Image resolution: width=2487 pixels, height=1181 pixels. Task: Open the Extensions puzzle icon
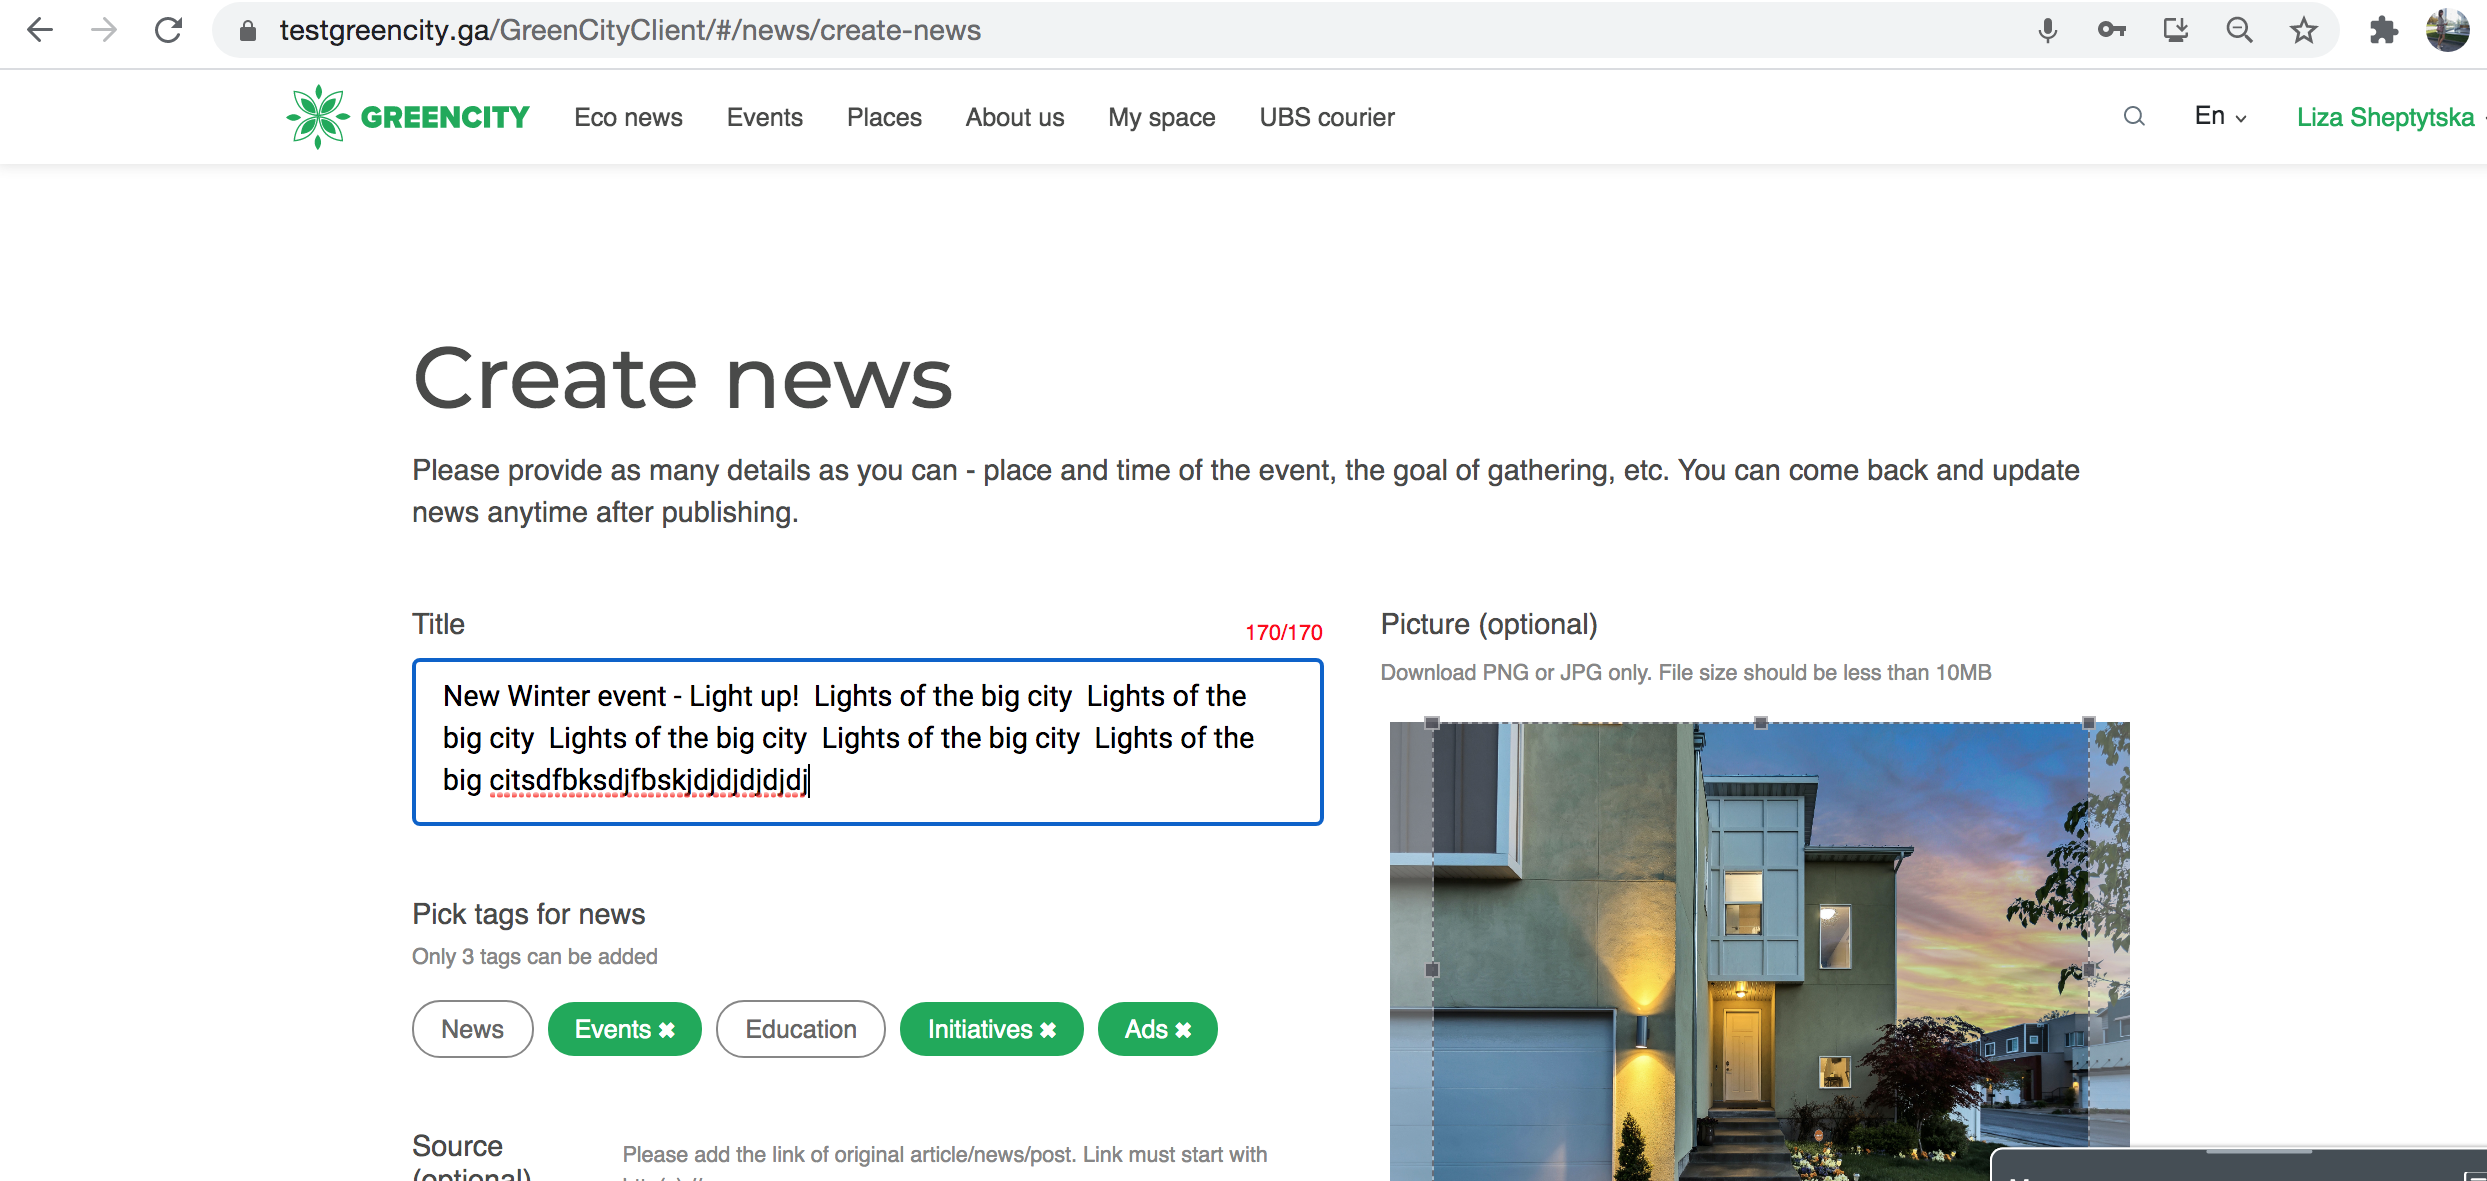coord(2384,30)
